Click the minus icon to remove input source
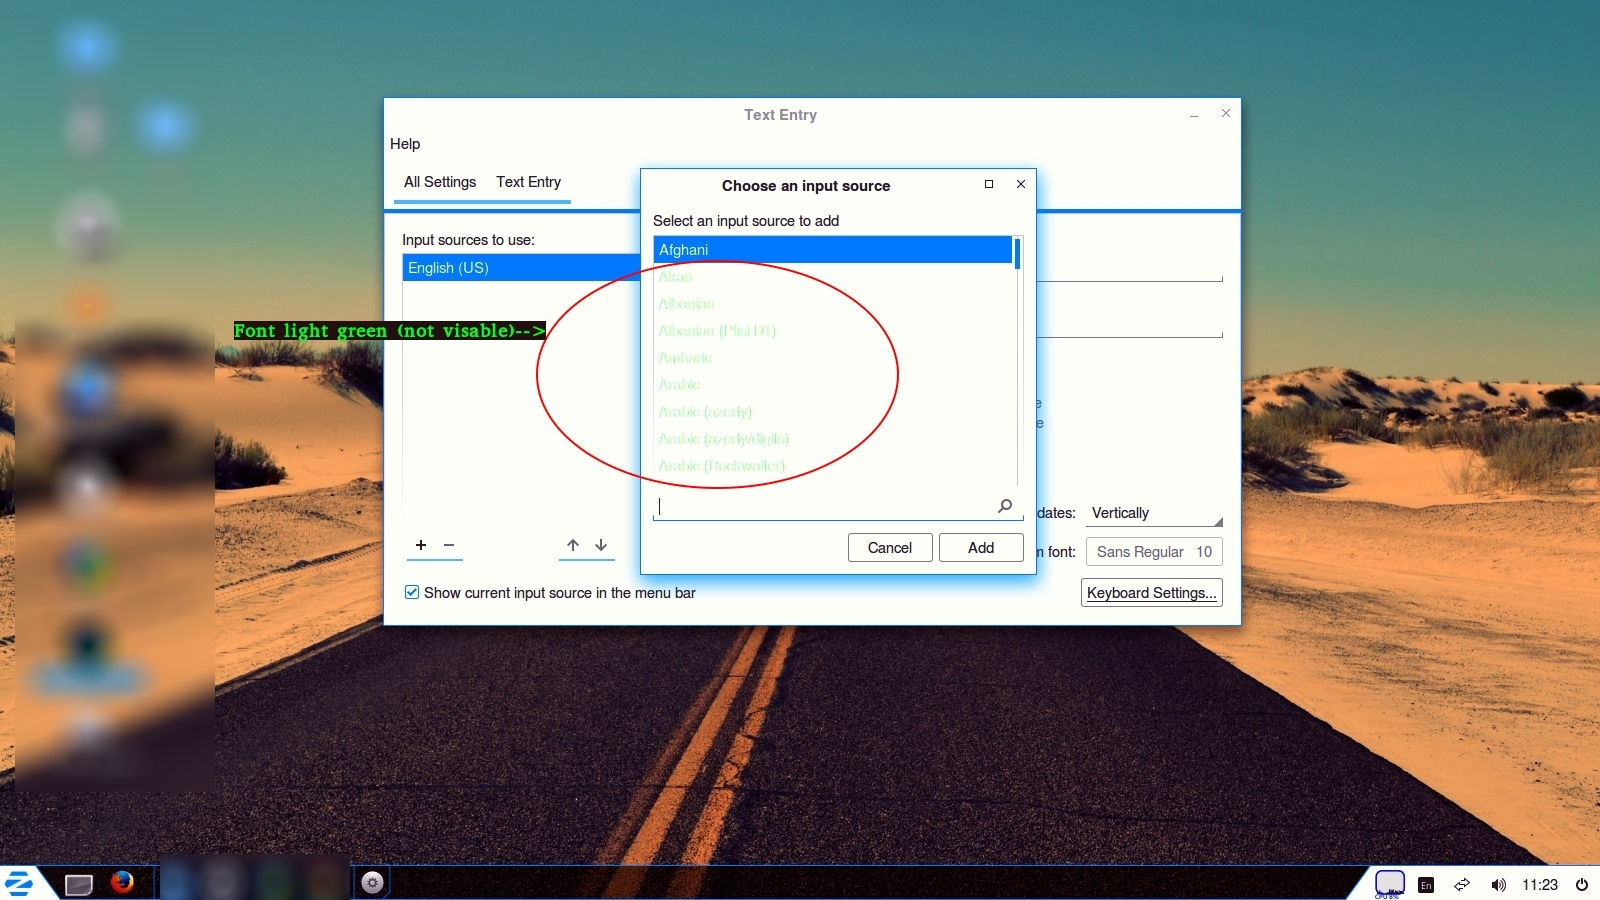The image size is (1600, 900). tap(449, 545)
